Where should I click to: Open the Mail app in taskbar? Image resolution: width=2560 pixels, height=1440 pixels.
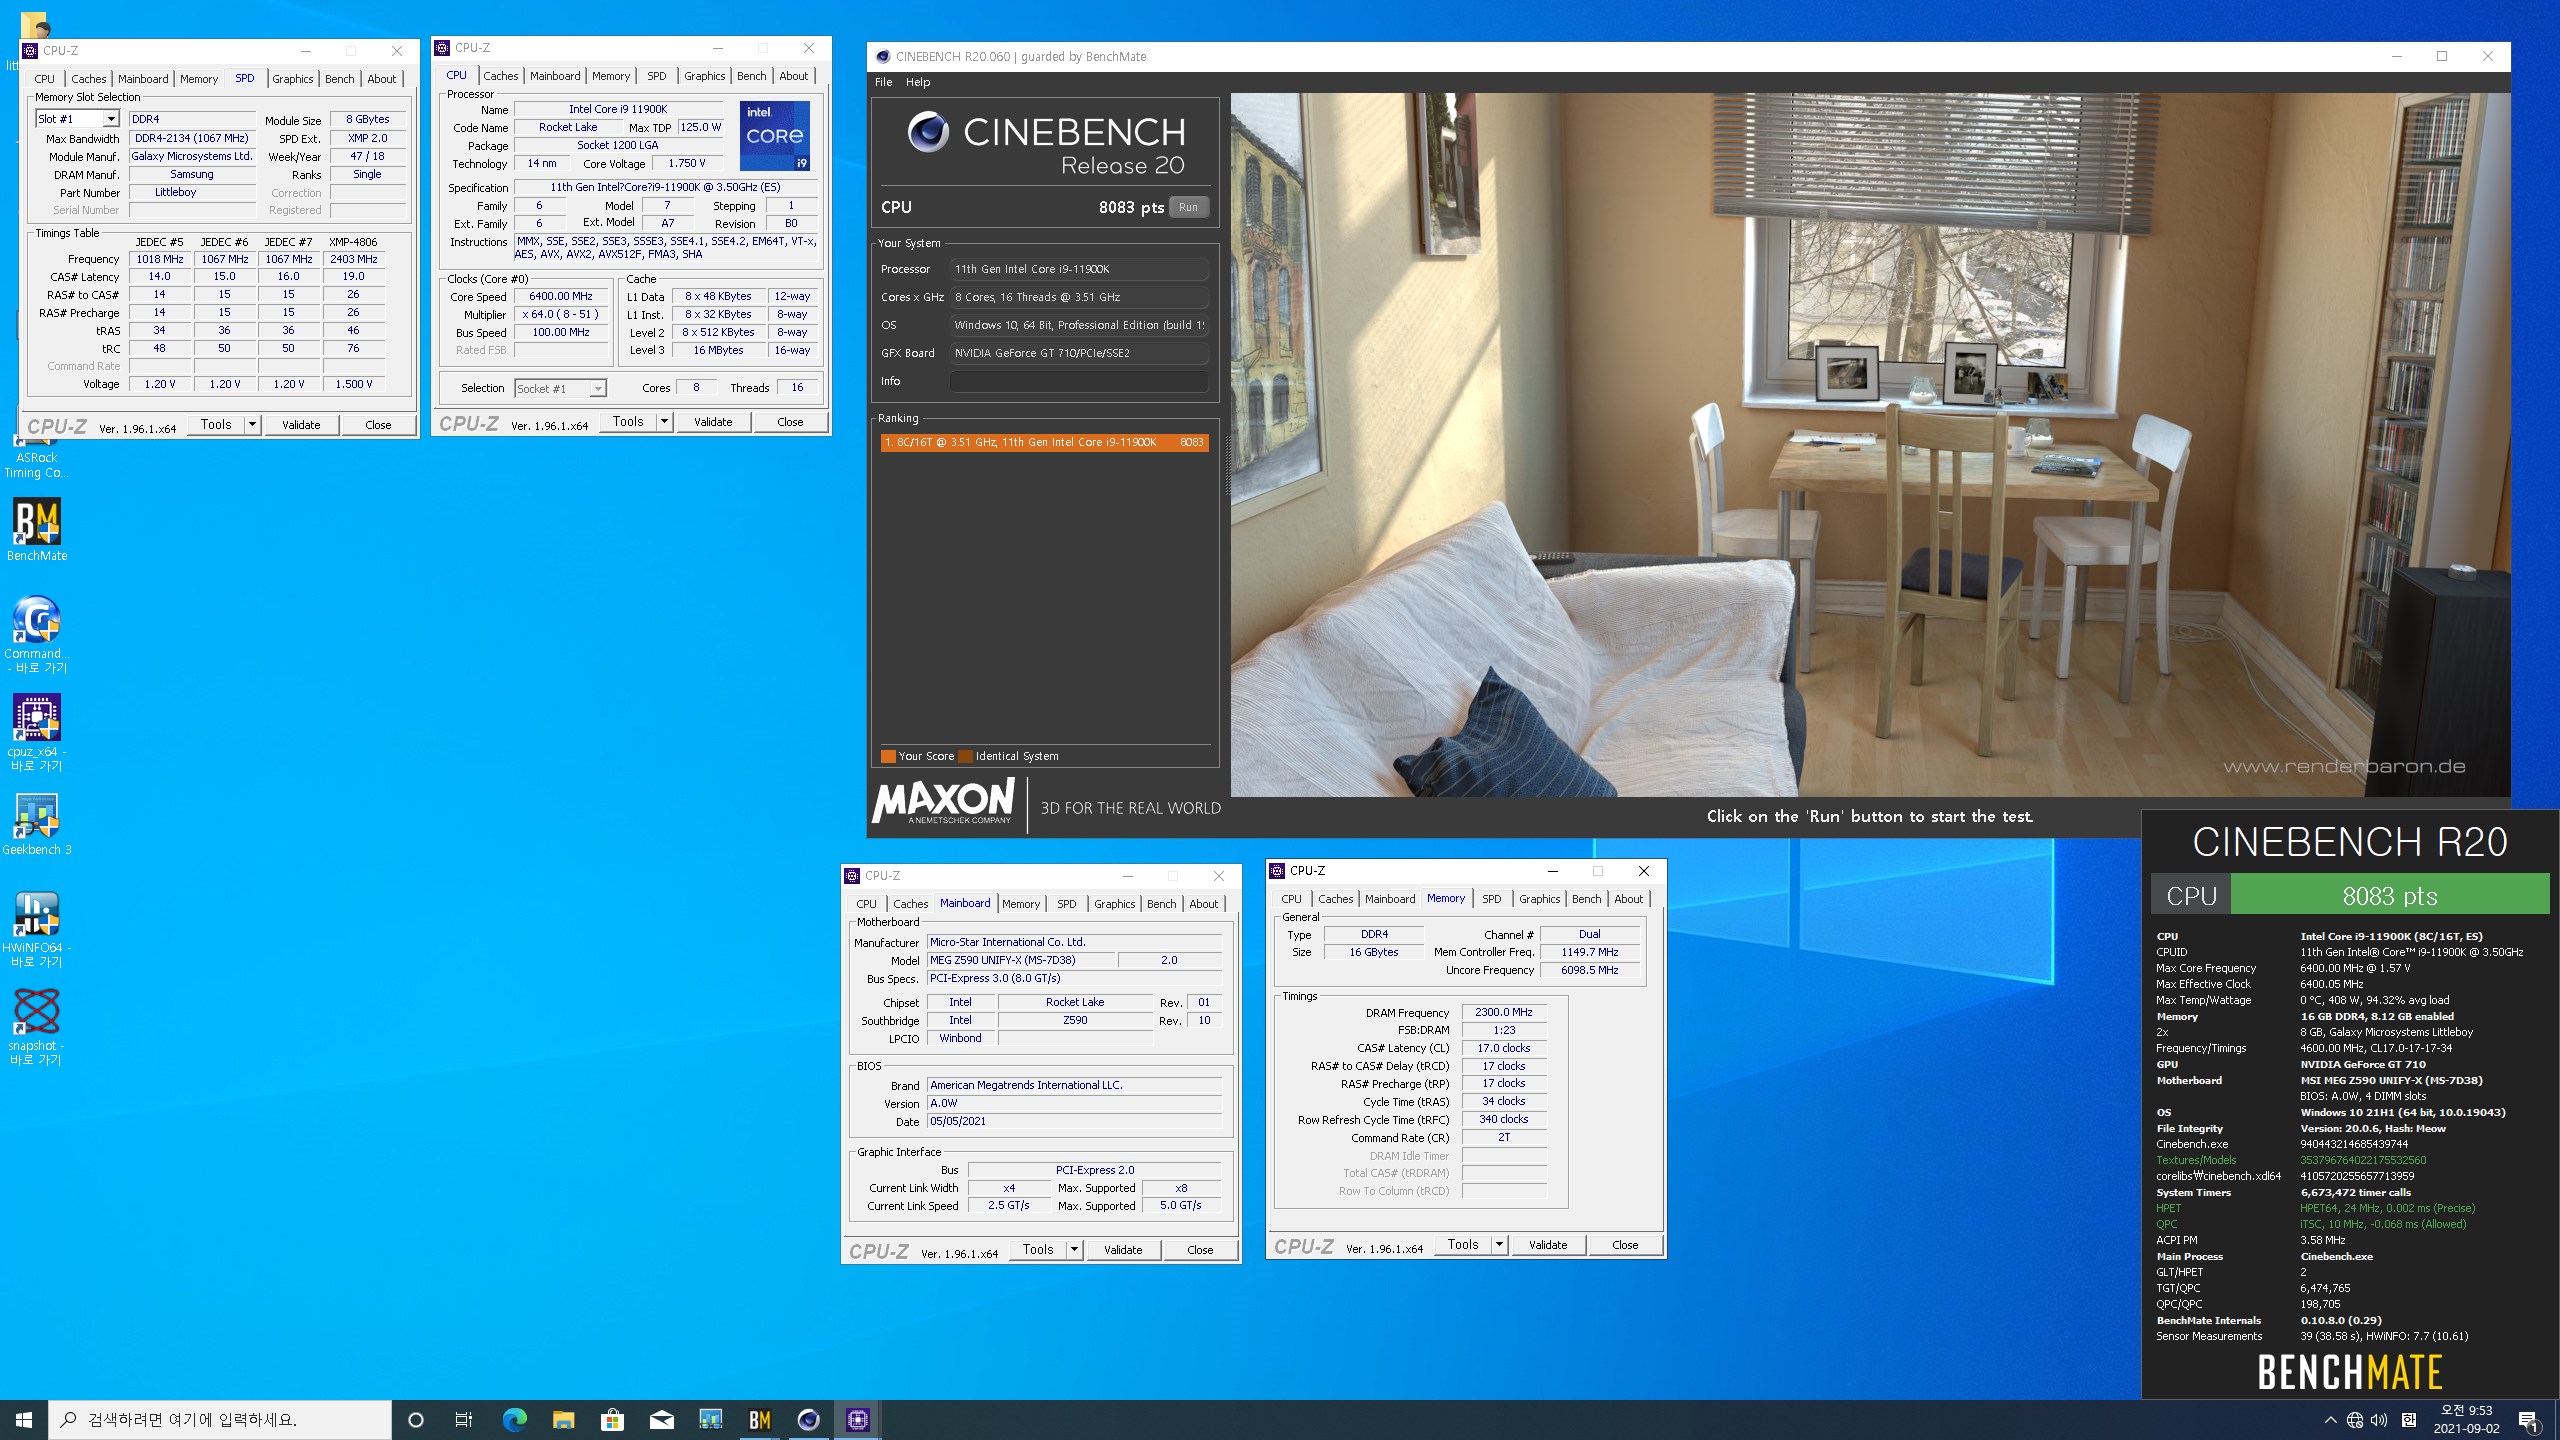pos(661,1419)
